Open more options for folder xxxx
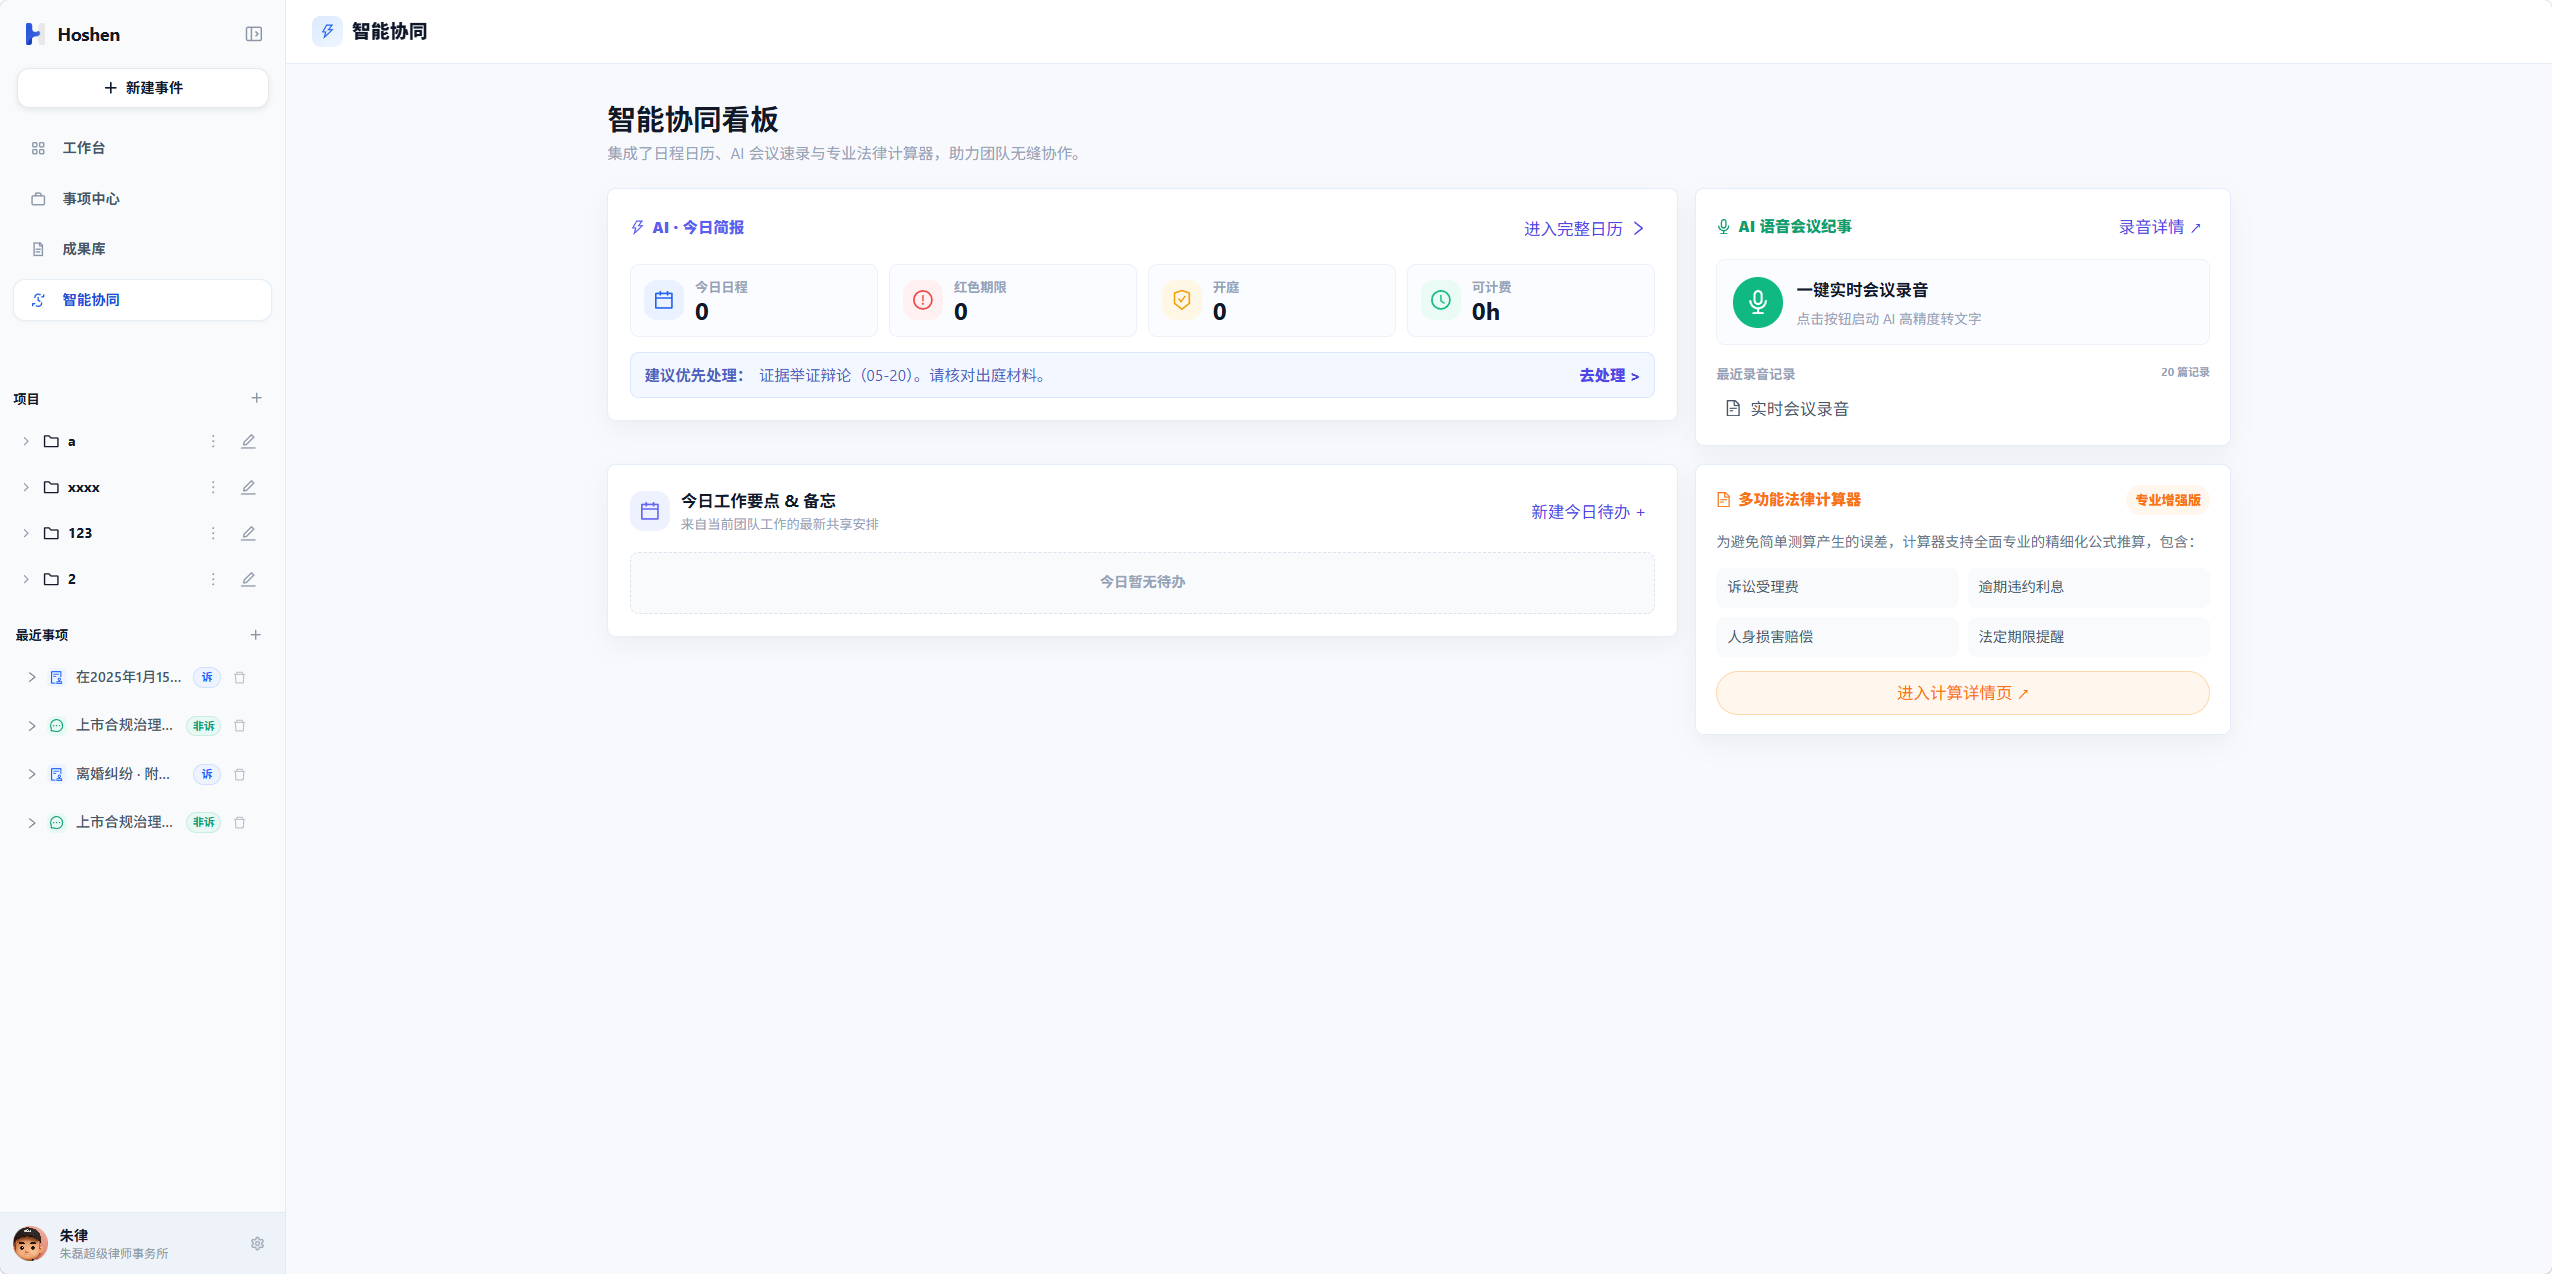 click(213, 487)
